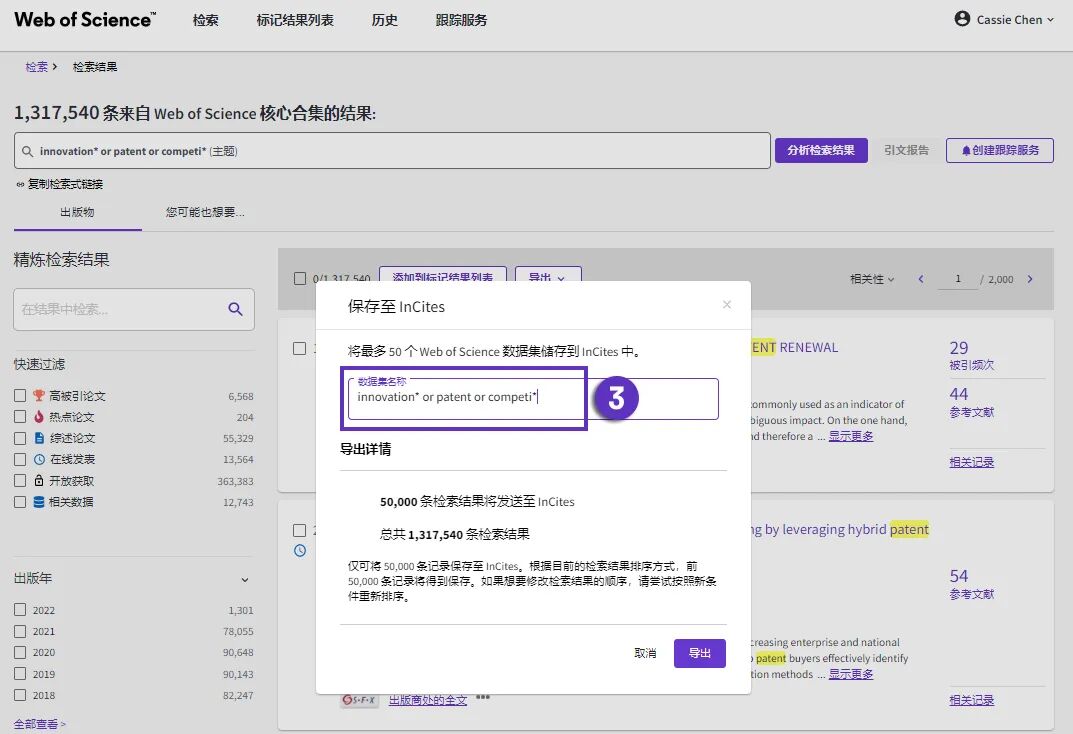Click the early access clock icon in filters
The image size is (1073, 734).
[x=39, y=459]
